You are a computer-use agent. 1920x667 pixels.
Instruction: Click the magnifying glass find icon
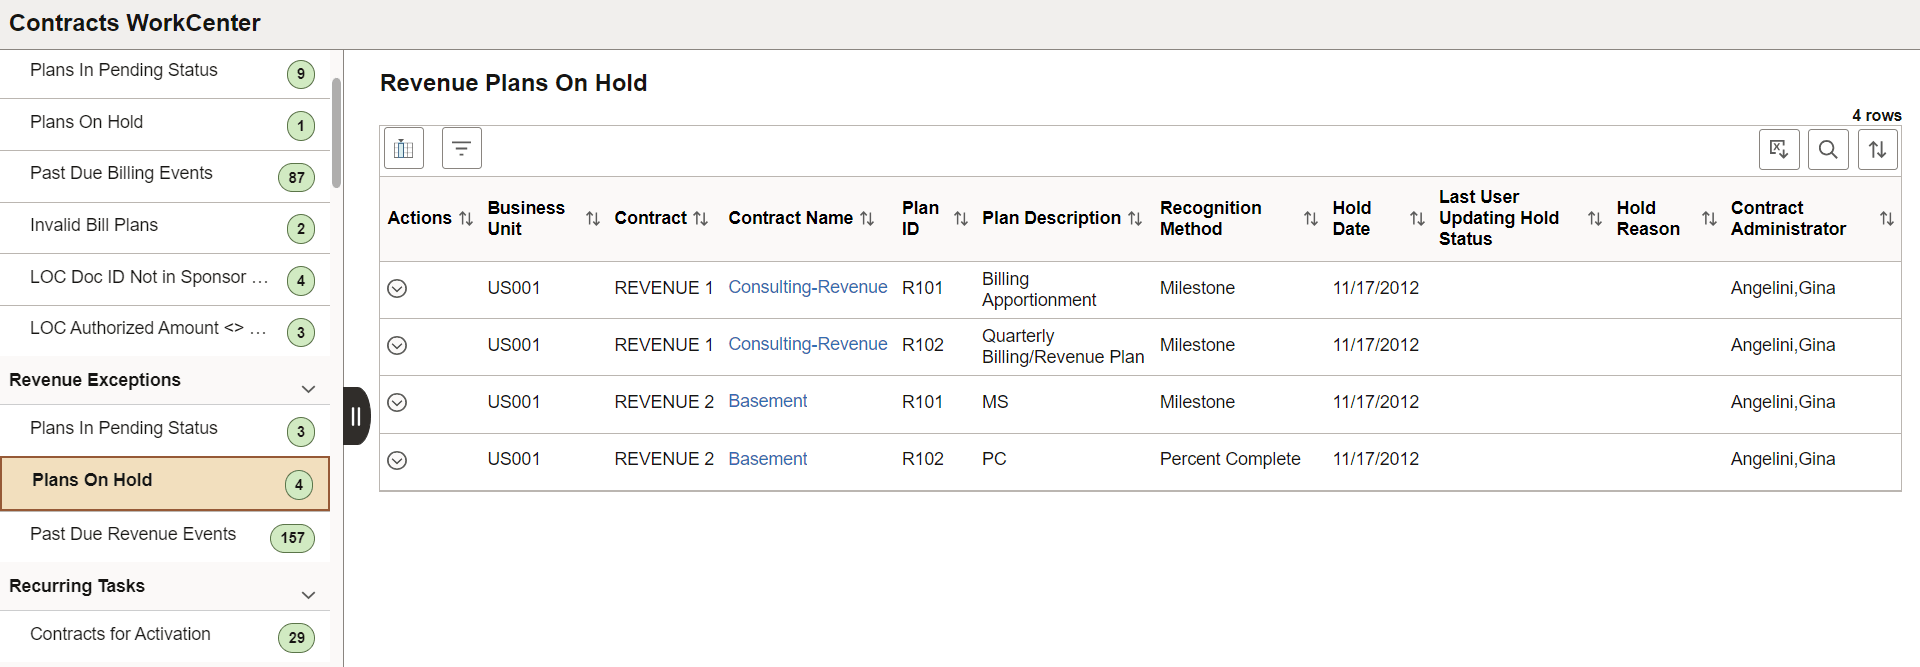[1827, 150]
